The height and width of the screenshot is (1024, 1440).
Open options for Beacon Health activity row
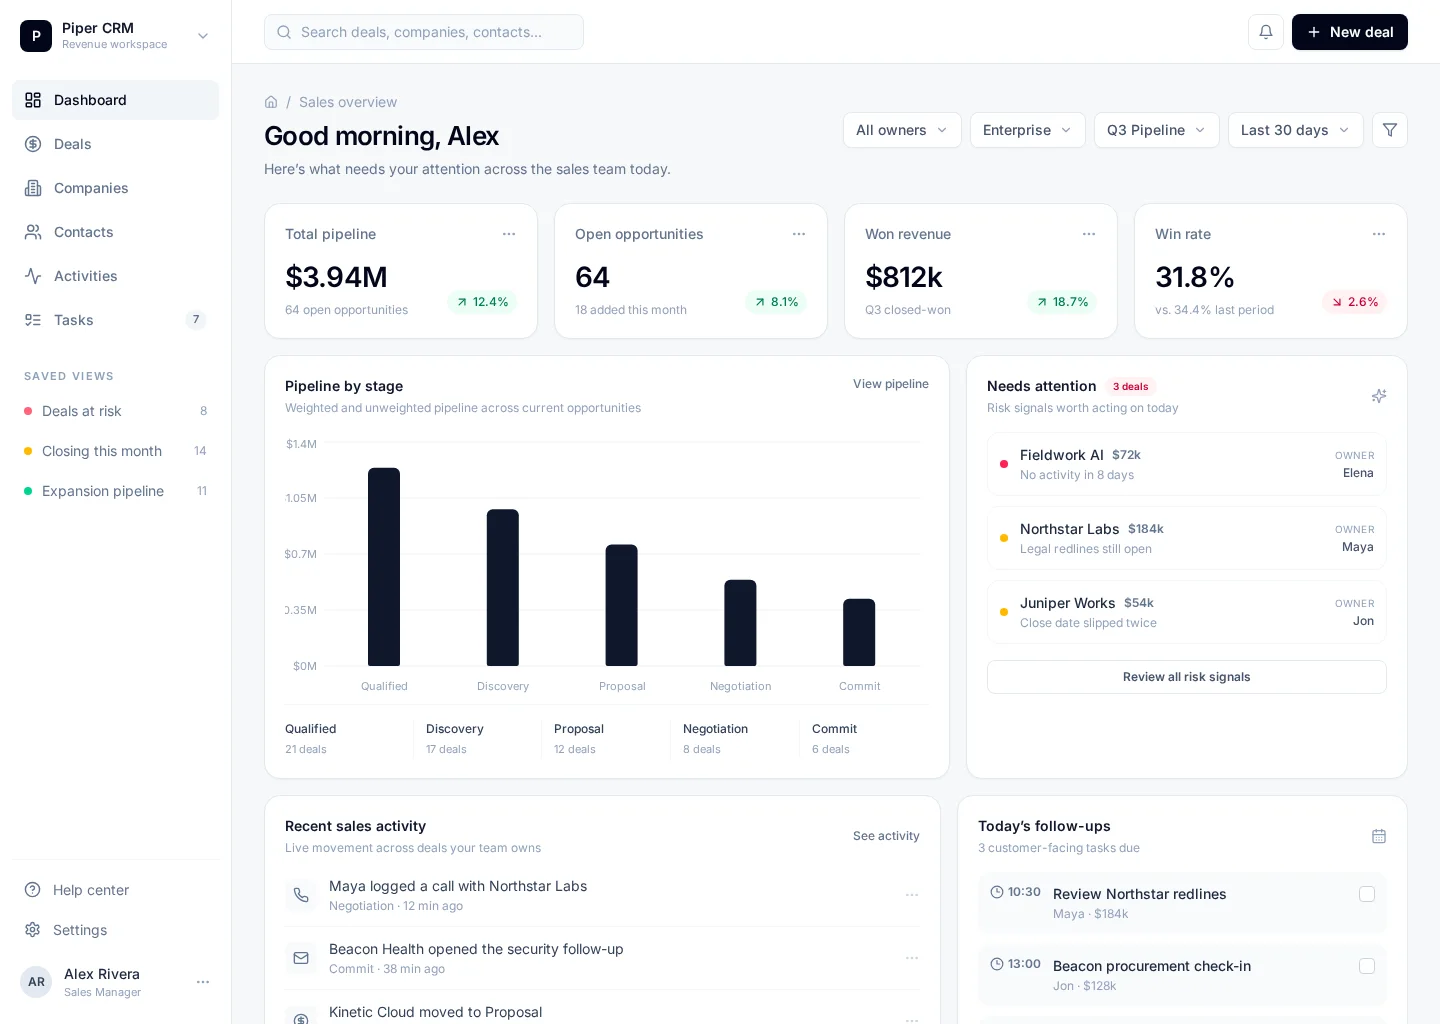point(912,958)
